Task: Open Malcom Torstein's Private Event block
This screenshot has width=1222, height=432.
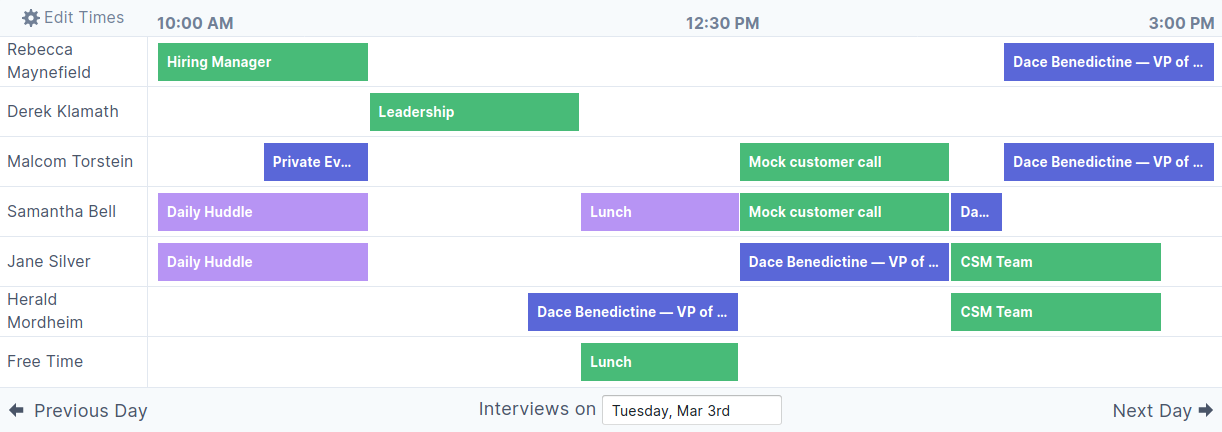Action: point(316,162)
